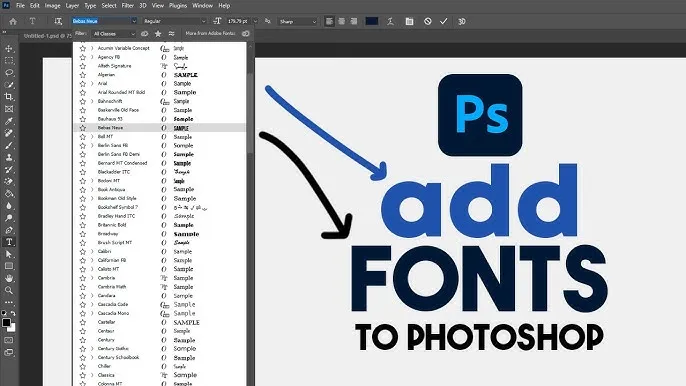Select the Frame tool

point(9,109)
